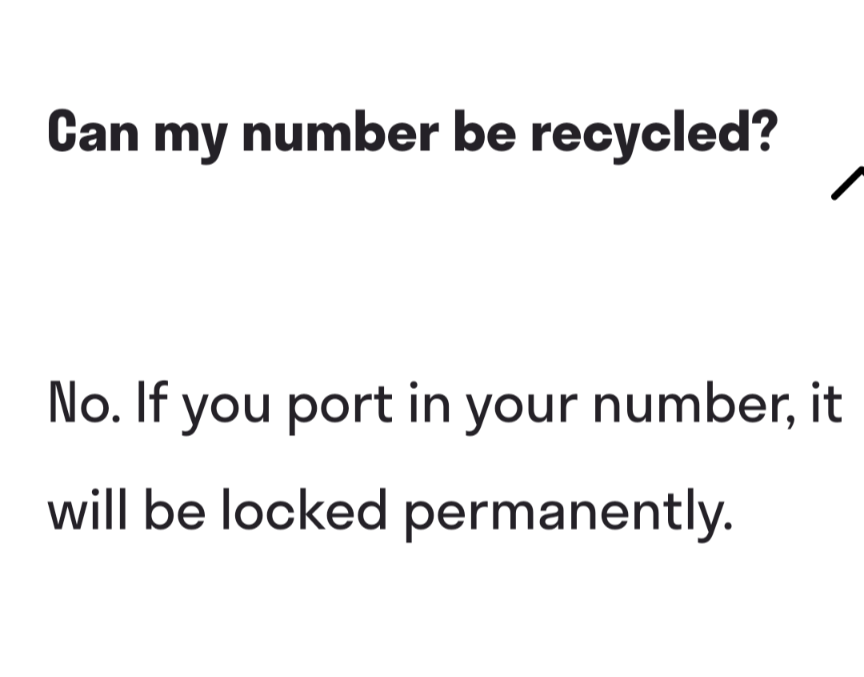Click the word "Can" in the heading
The height and width of the screenshot is (677, 864).
click(92, 134)
